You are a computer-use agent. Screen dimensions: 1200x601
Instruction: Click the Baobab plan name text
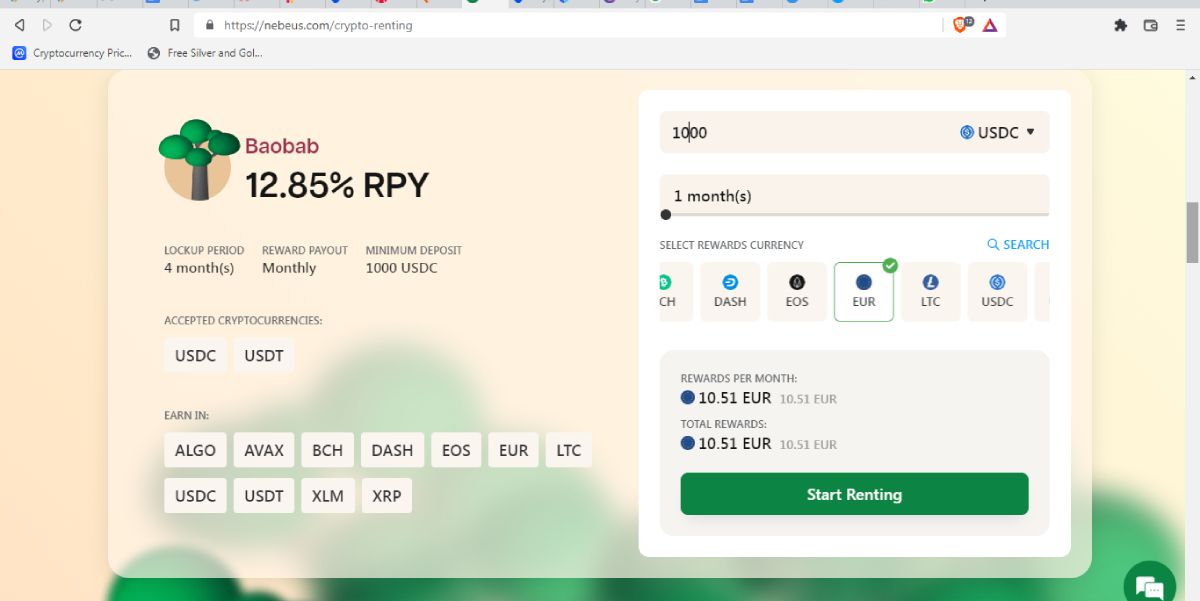point(282,146)
